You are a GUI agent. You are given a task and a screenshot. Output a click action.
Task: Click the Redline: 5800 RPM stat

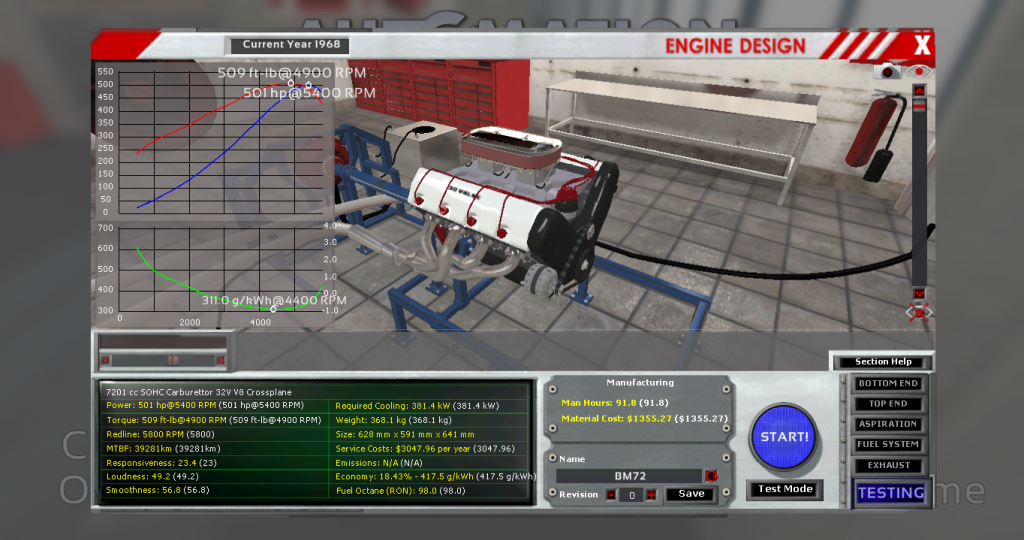[160, 434]
